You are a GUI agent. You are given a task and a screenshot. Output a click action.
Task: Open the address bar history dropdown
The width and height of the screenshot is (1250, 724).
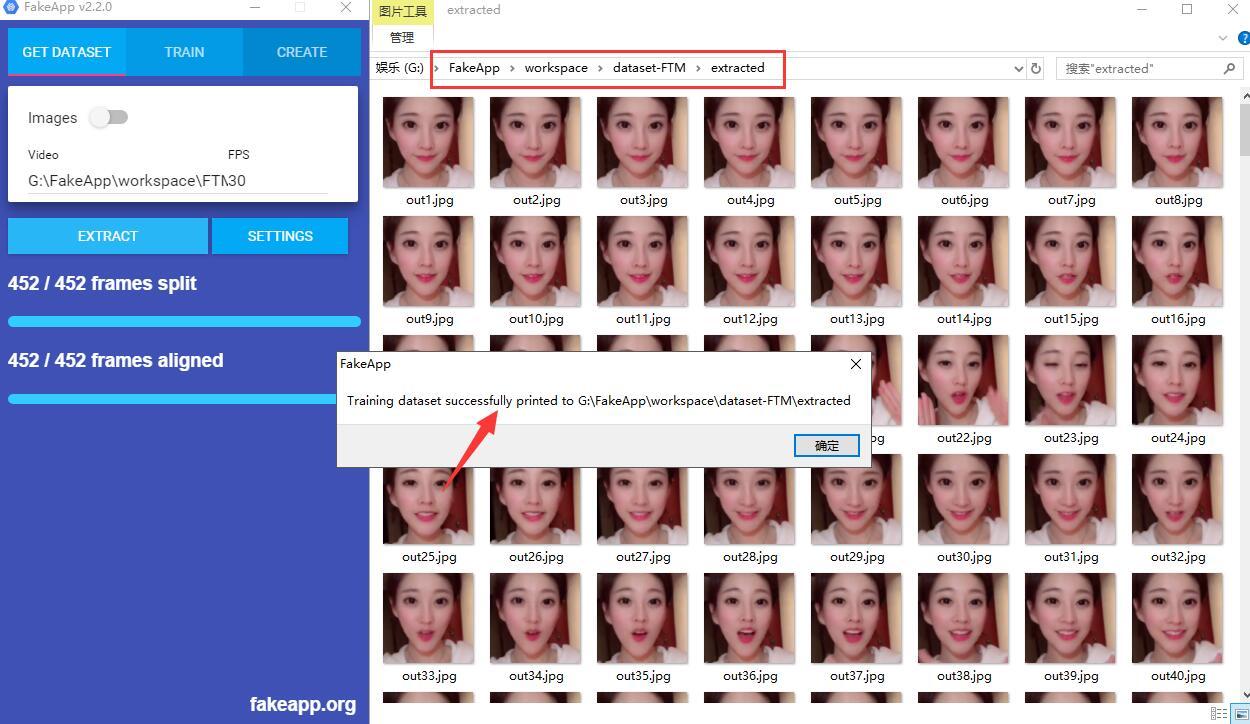coord(1018,69)
